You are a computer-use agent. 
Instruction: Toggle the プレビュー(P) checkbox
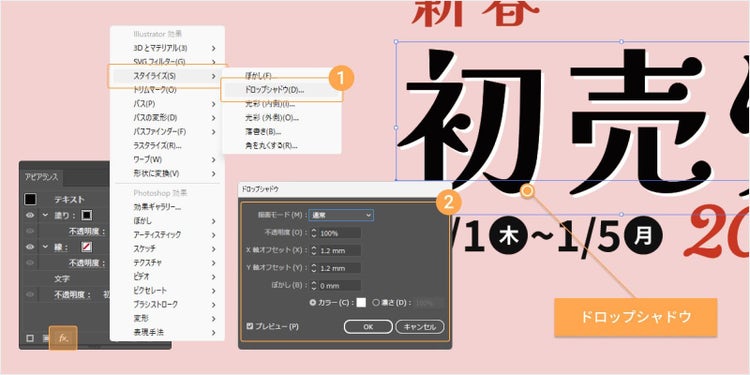coord(250,327)
